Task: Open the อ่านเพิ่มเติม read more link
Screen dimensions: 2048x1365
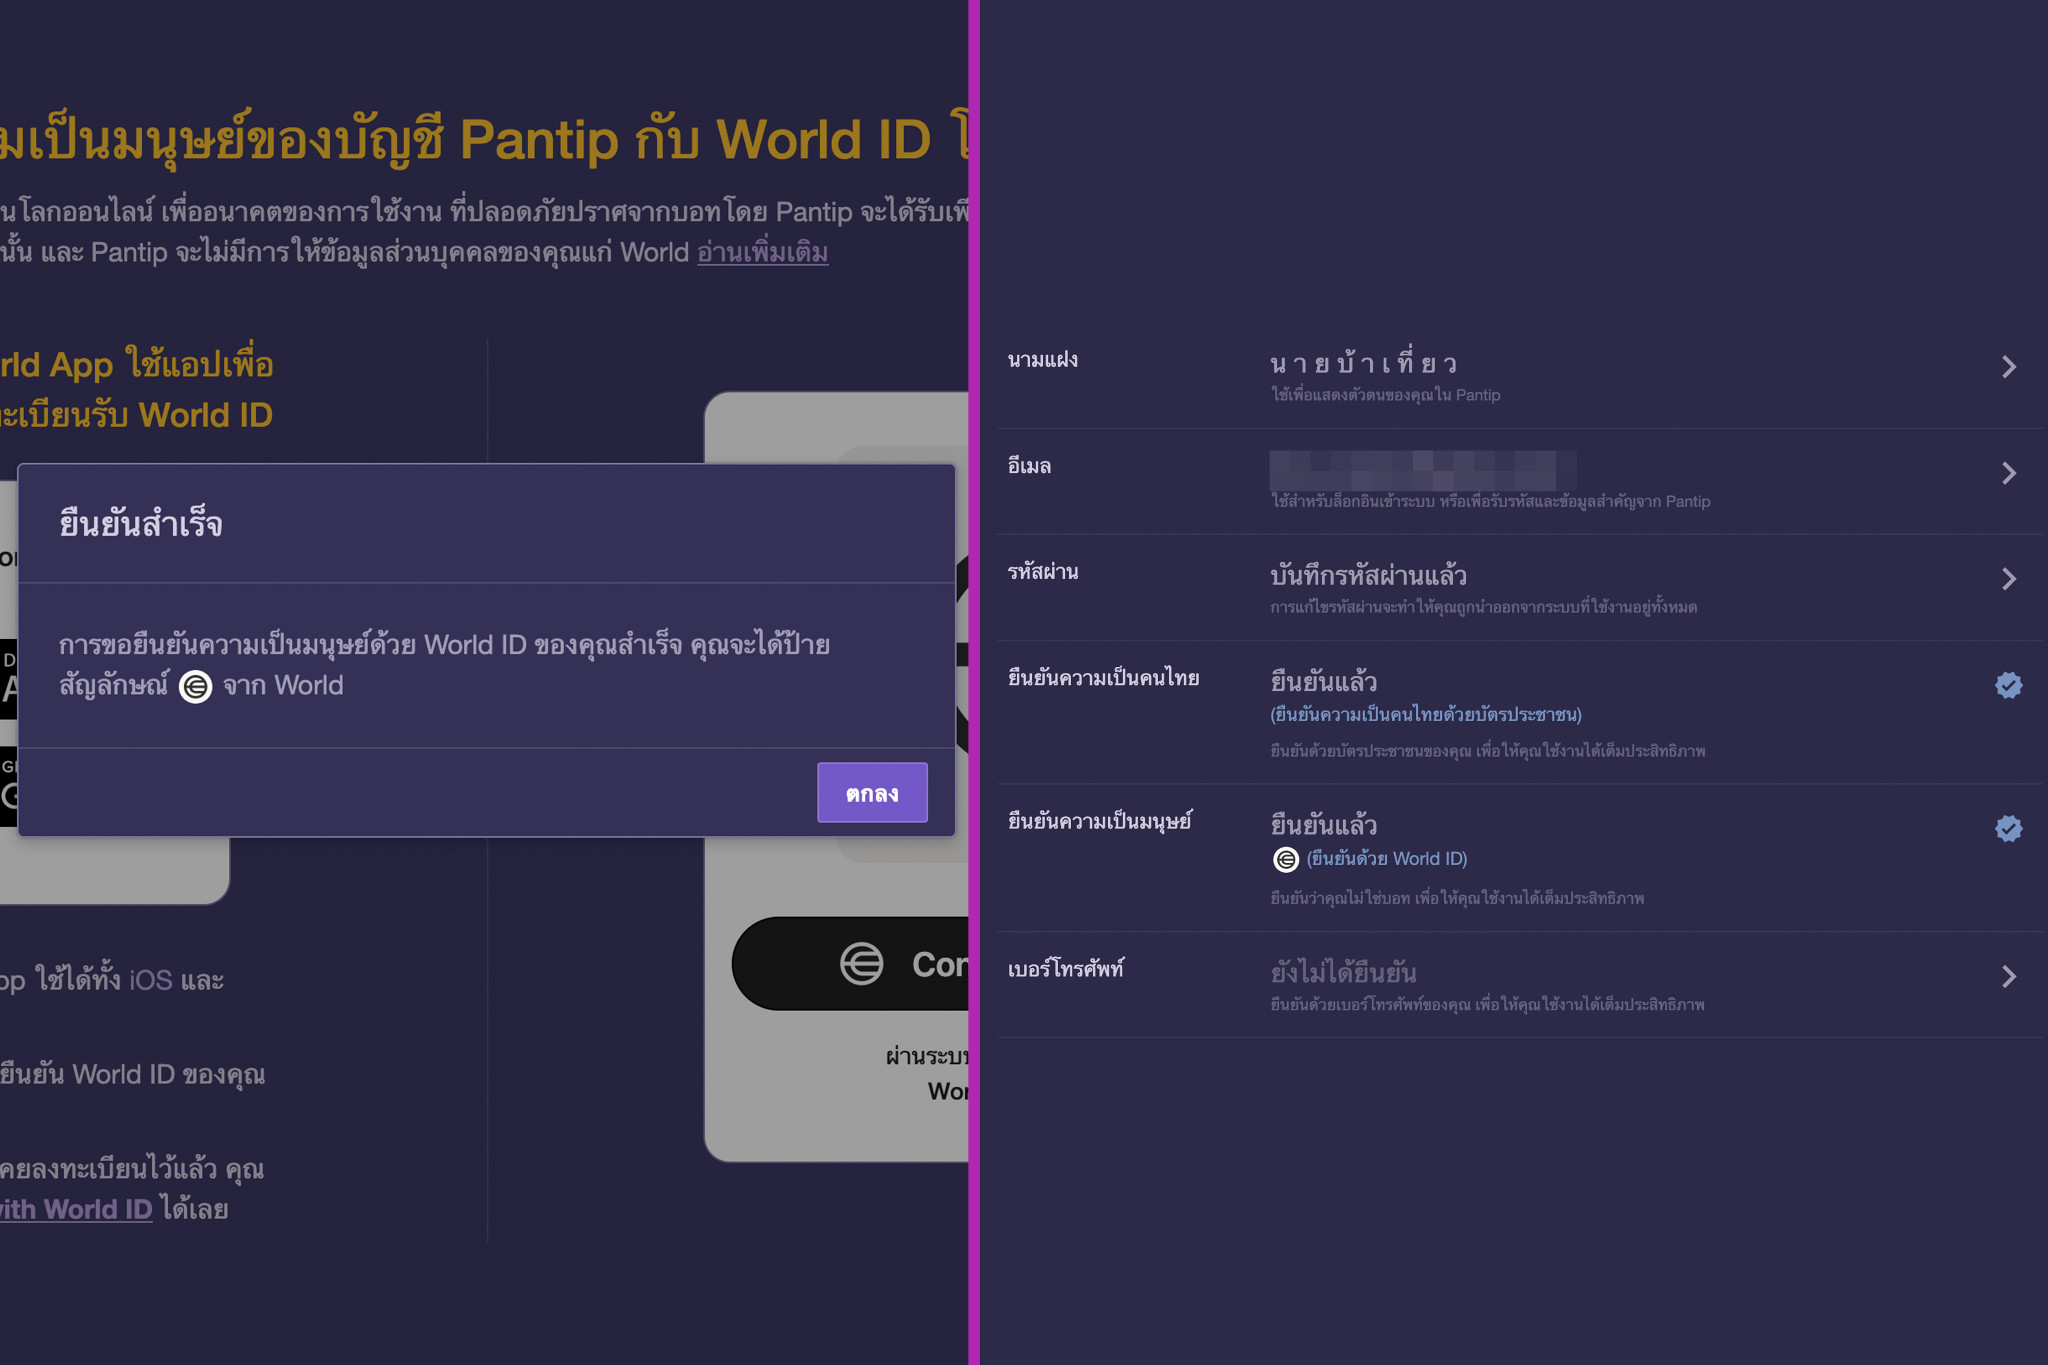Action: [x=762, y=252]
